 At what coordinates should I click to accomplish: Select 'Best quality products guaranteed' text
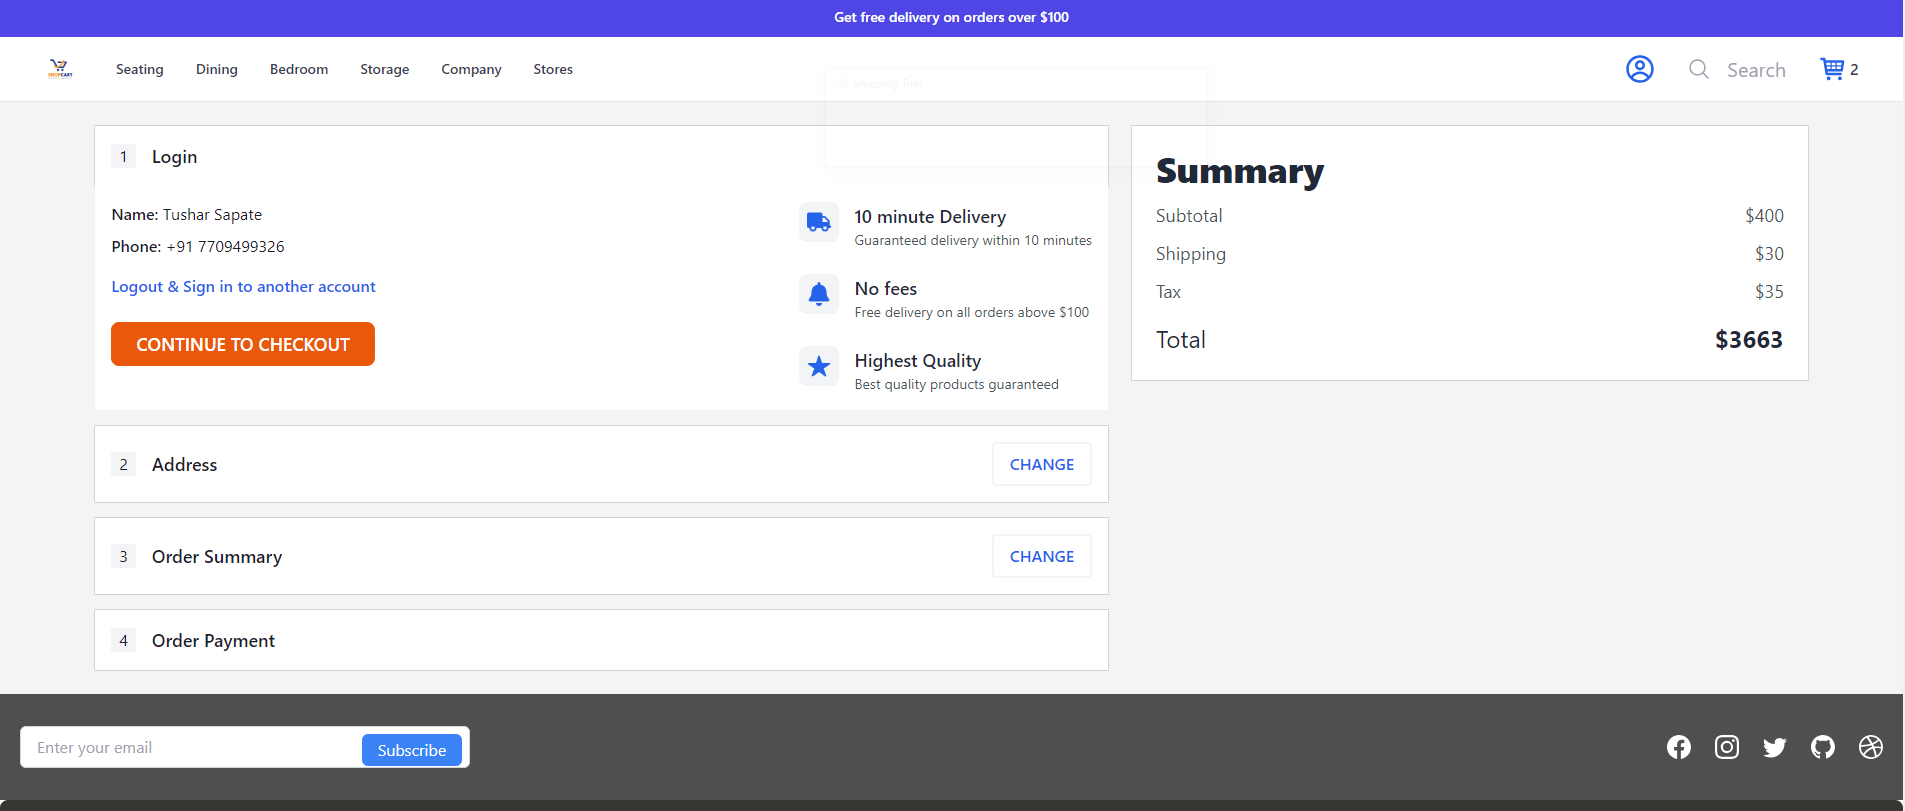[957, 385]
